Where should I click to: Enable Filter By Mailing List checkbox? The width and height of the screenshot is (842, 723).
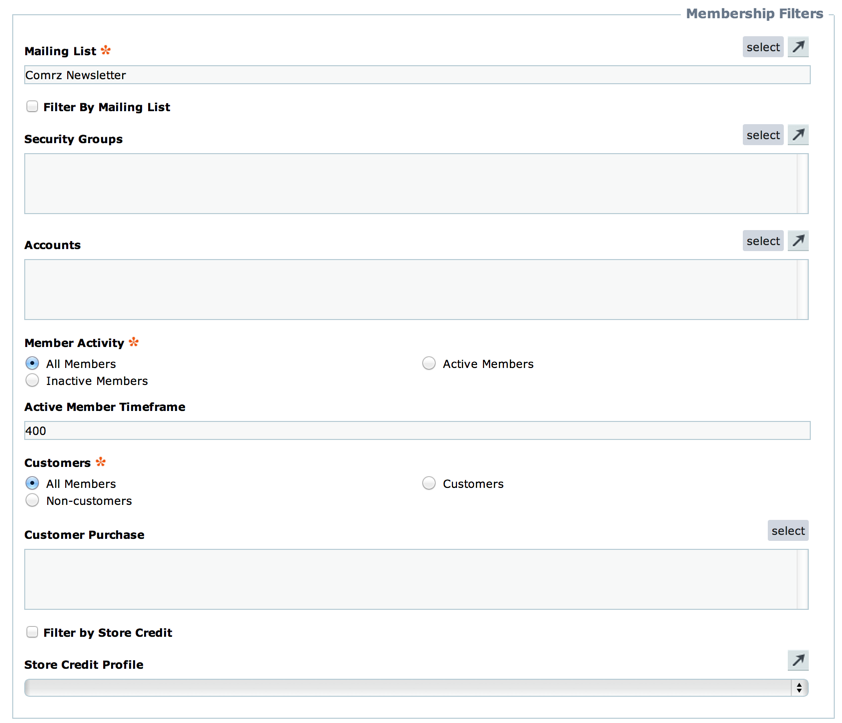point(32,106)
